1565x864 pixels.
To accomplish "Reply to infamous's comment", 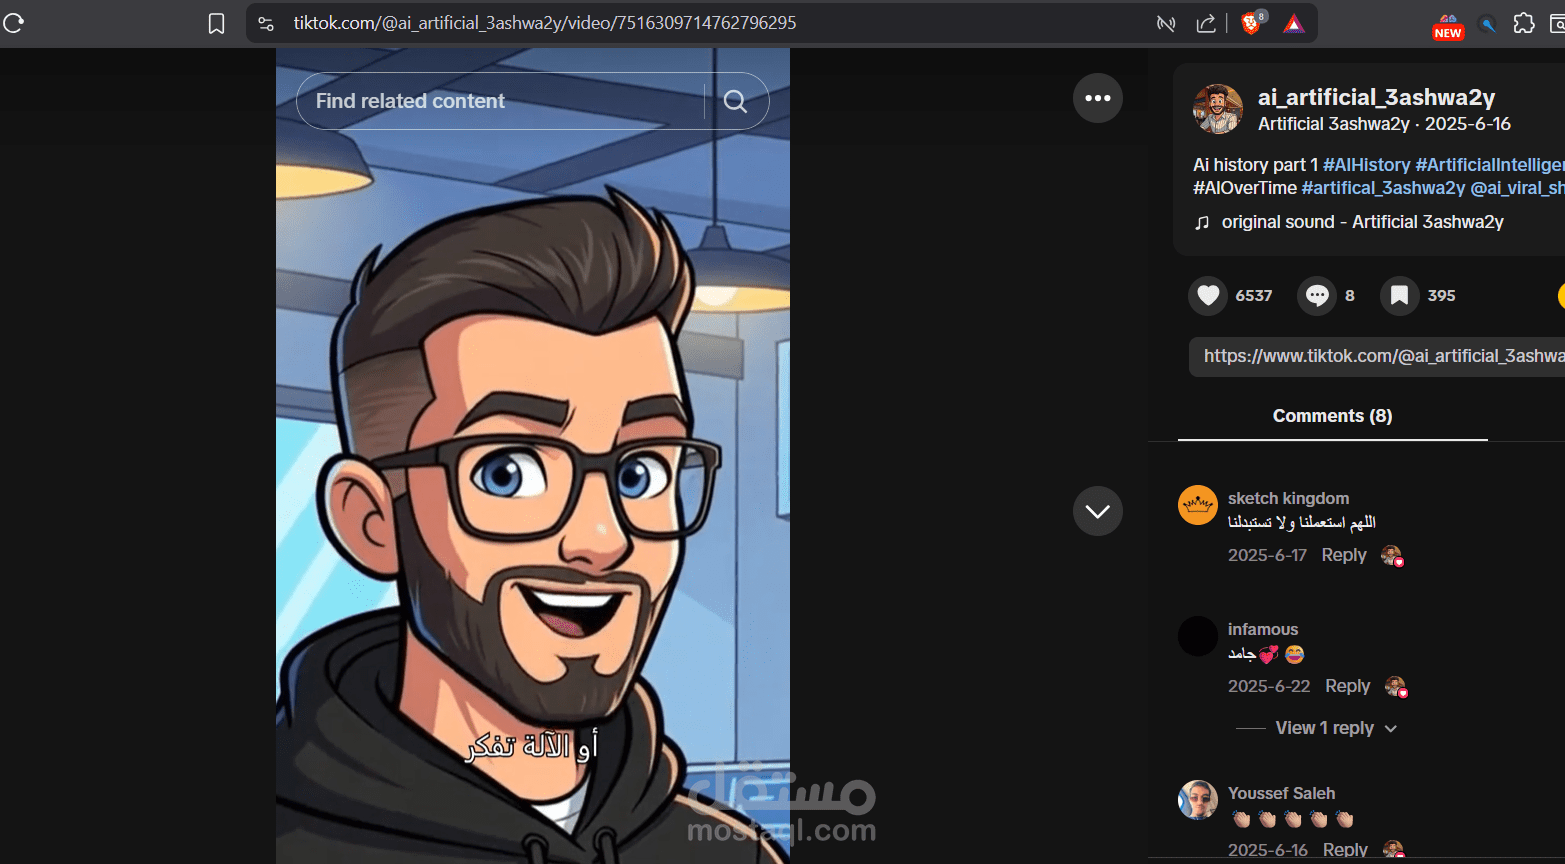I will tap(1347, 686).
